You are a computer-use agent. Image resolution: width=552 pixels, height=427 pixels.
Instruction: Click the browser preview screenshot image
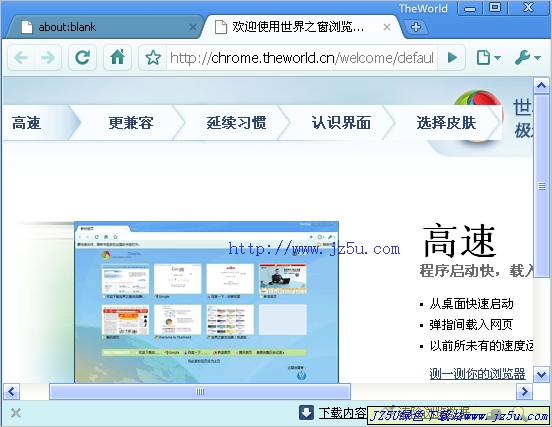206,302
